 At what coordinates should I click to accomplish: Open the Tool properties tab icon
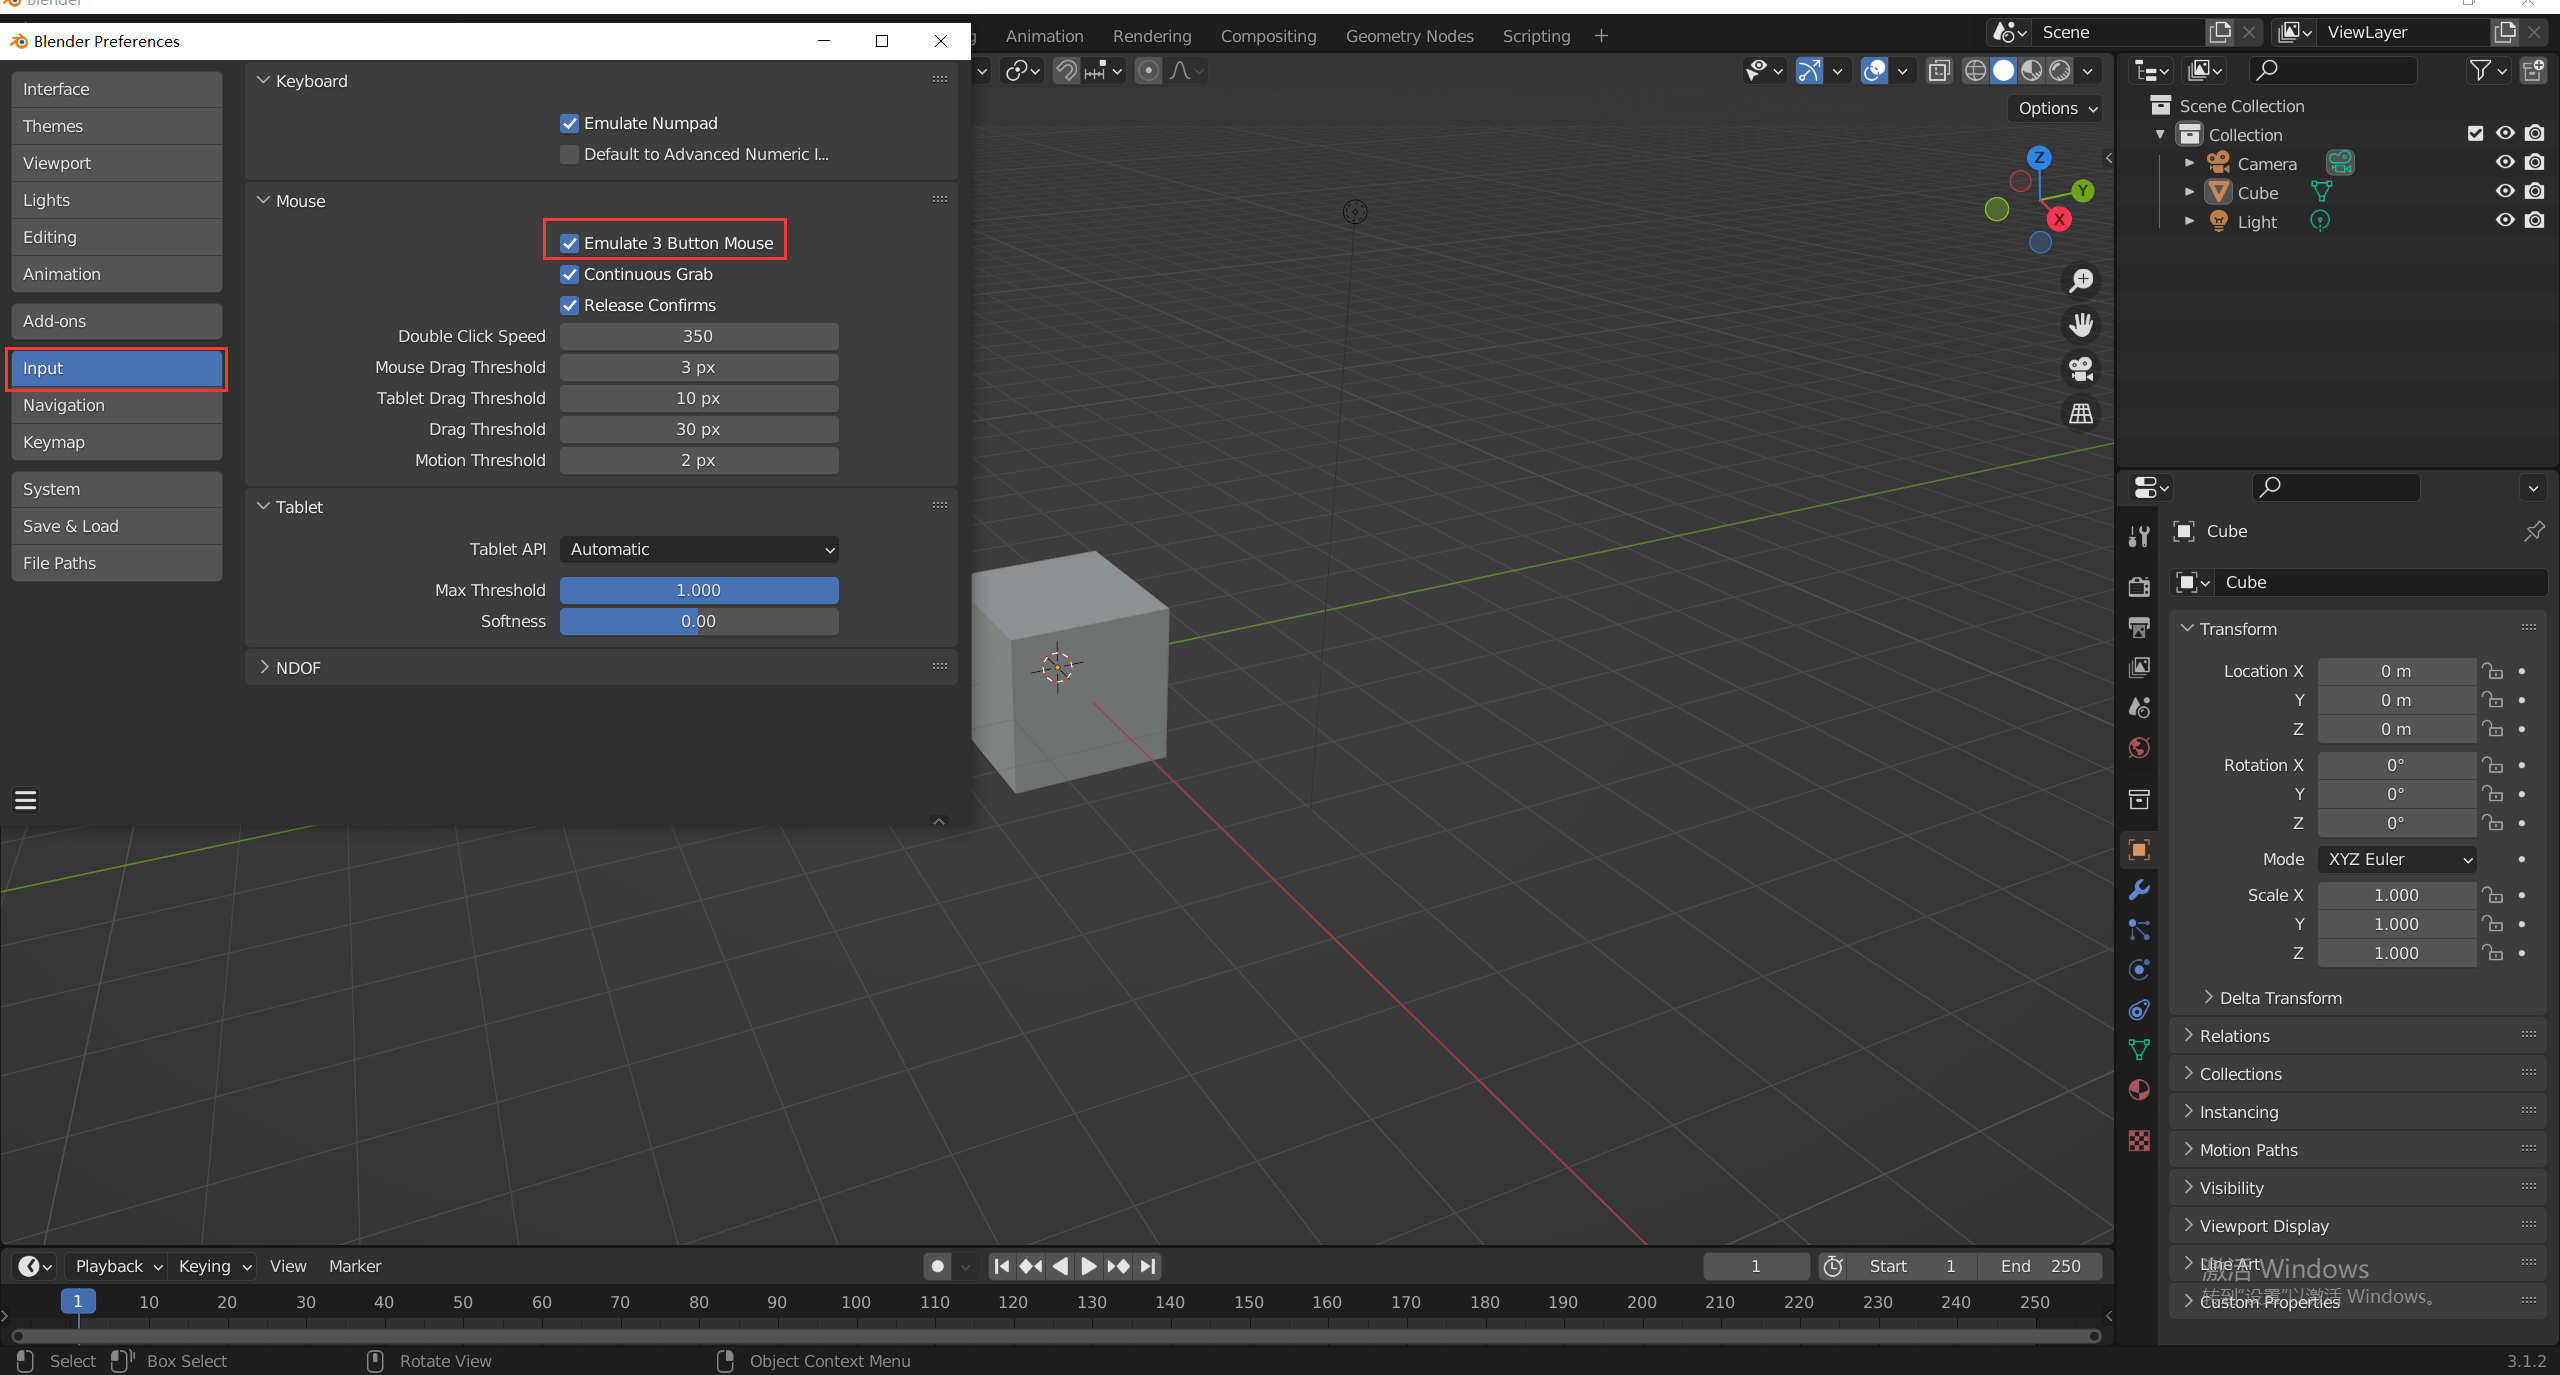pyautogui.click(x=2139, y=537)
